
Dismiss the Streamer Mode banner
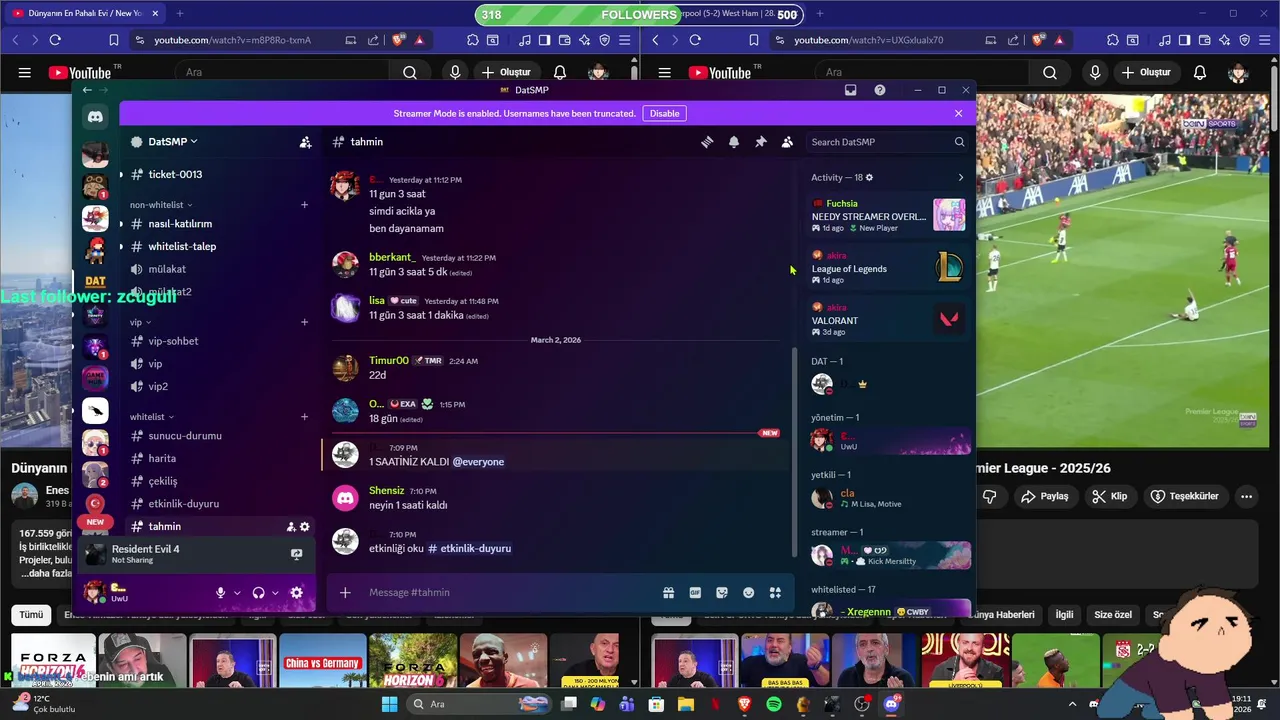coord(958,113)
